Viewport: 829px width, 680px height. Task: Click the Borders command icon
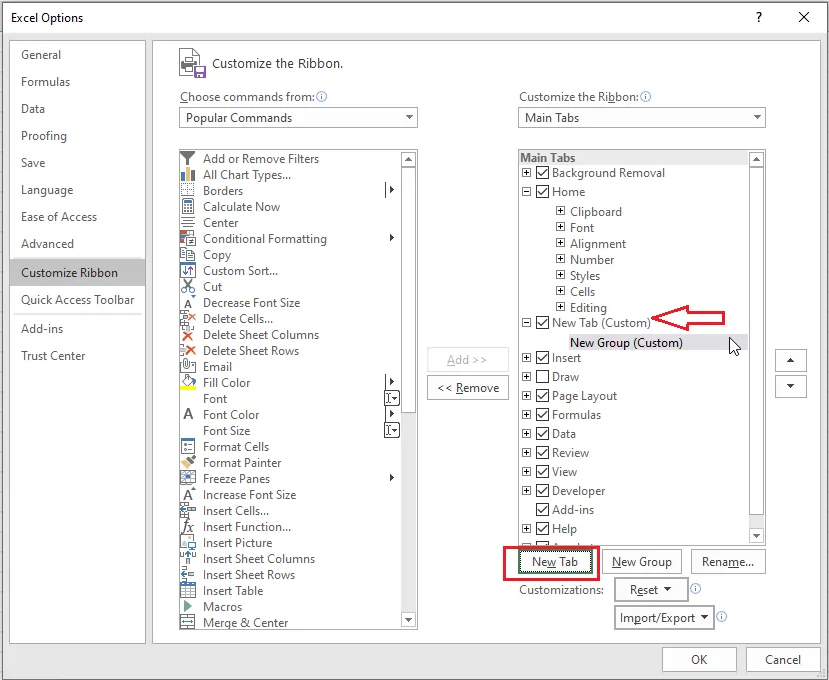pos(188,190)
